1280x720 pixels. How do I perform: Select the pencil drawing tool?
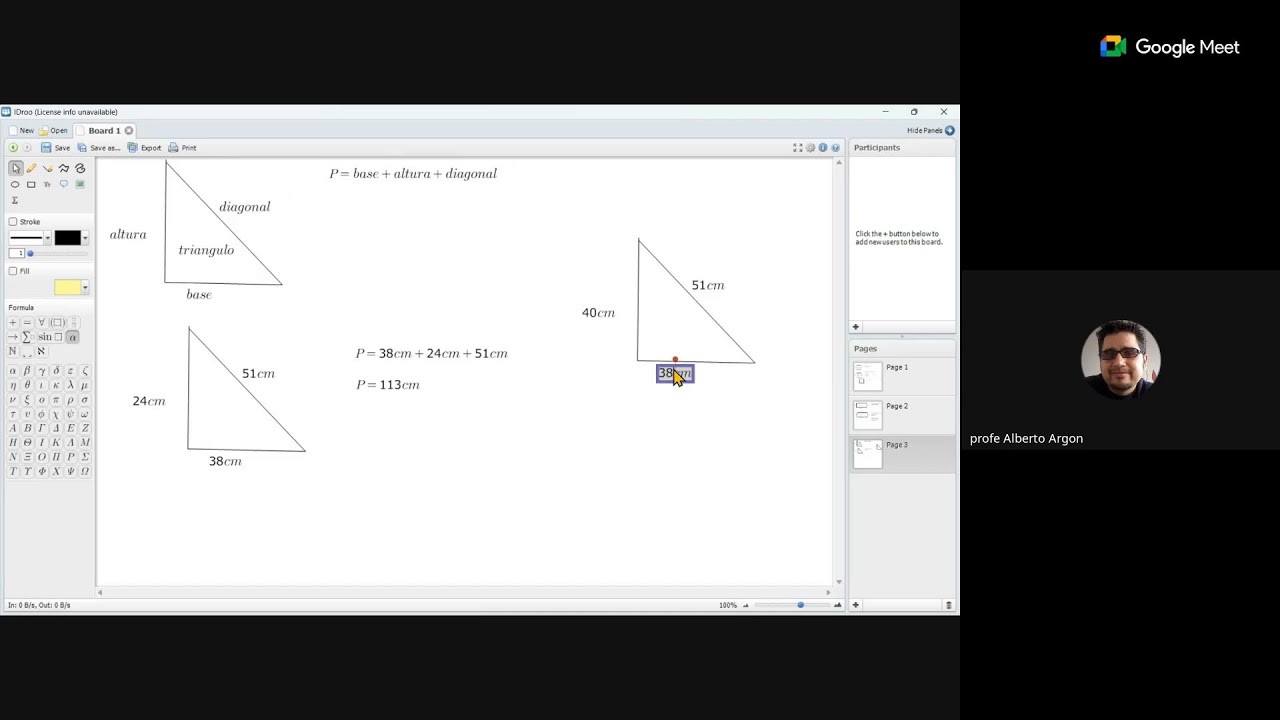(x=31, y=168)
